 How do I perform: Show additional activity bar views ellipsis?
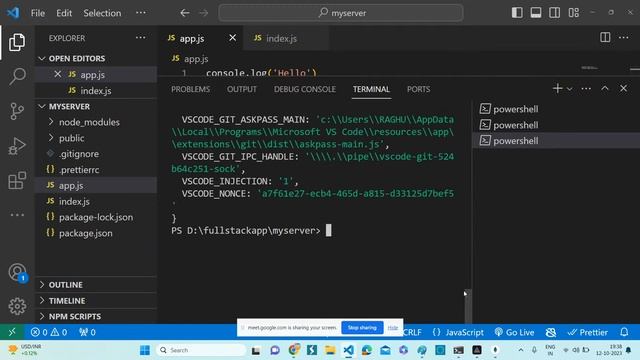(17, 215)
